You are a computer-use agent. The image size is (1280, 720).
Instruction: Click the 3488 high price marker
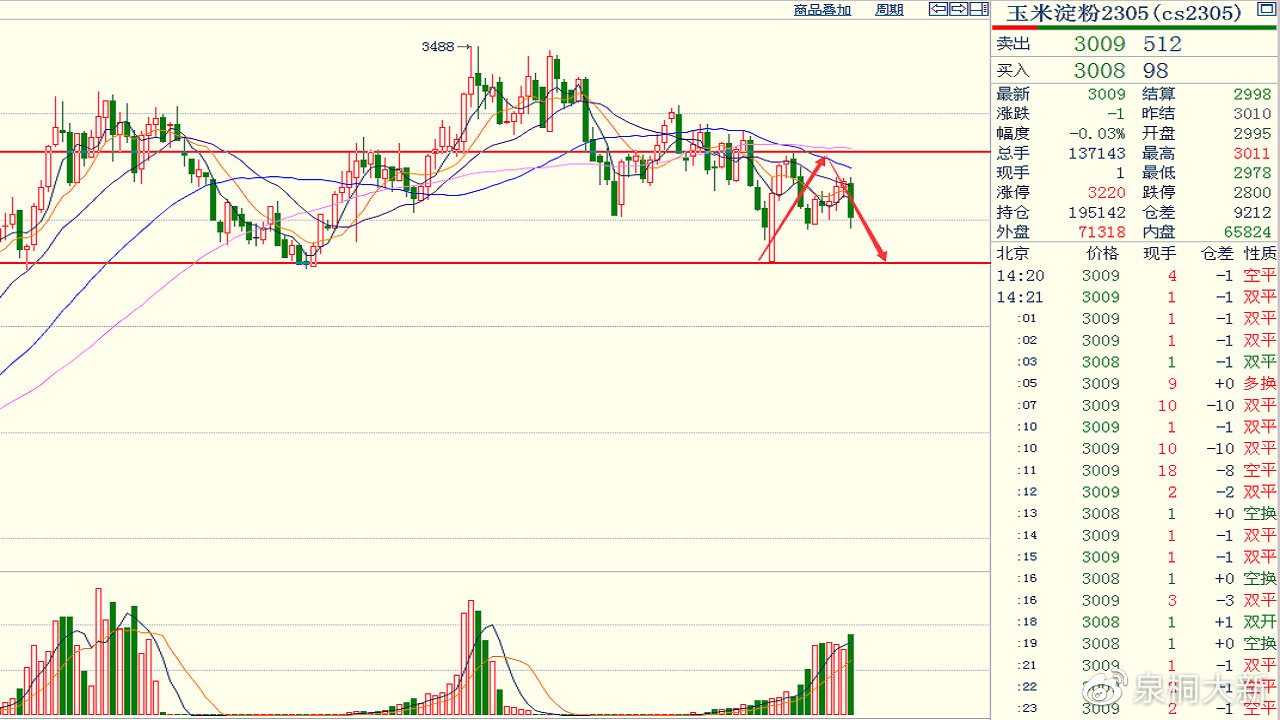tap(438, 47)
